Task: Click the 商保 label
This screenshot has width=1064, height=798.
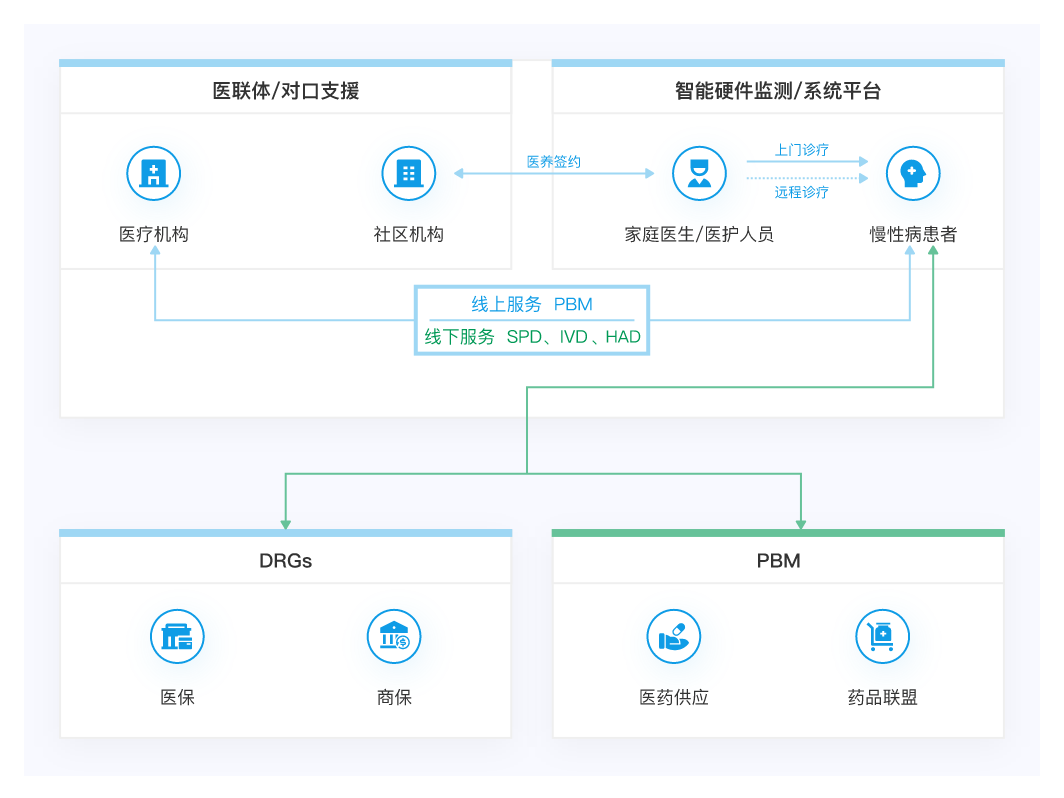Action: click(x=394, y=697)
